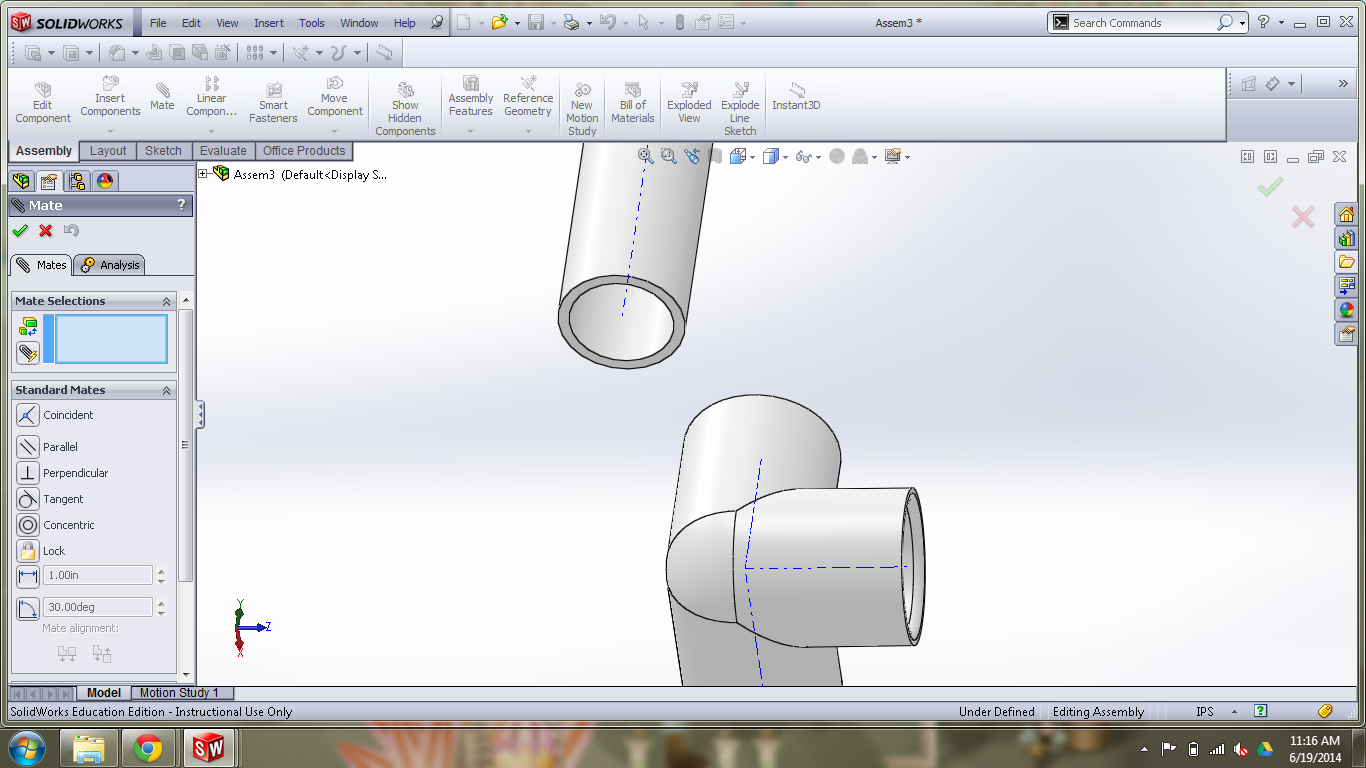Open the Display Style dropdown
1366x768 pixels.
point(786,157)
